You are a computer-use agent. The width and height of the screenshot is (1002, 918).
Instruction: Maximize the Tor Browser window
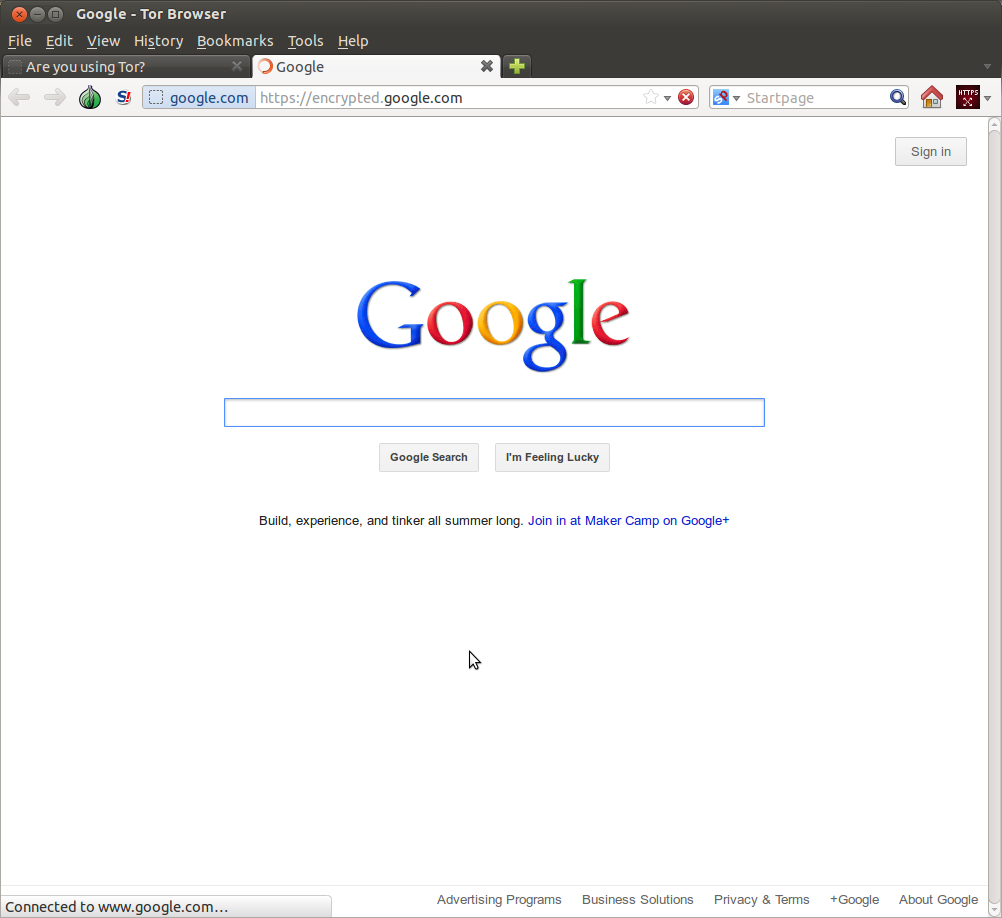[56, 13]
